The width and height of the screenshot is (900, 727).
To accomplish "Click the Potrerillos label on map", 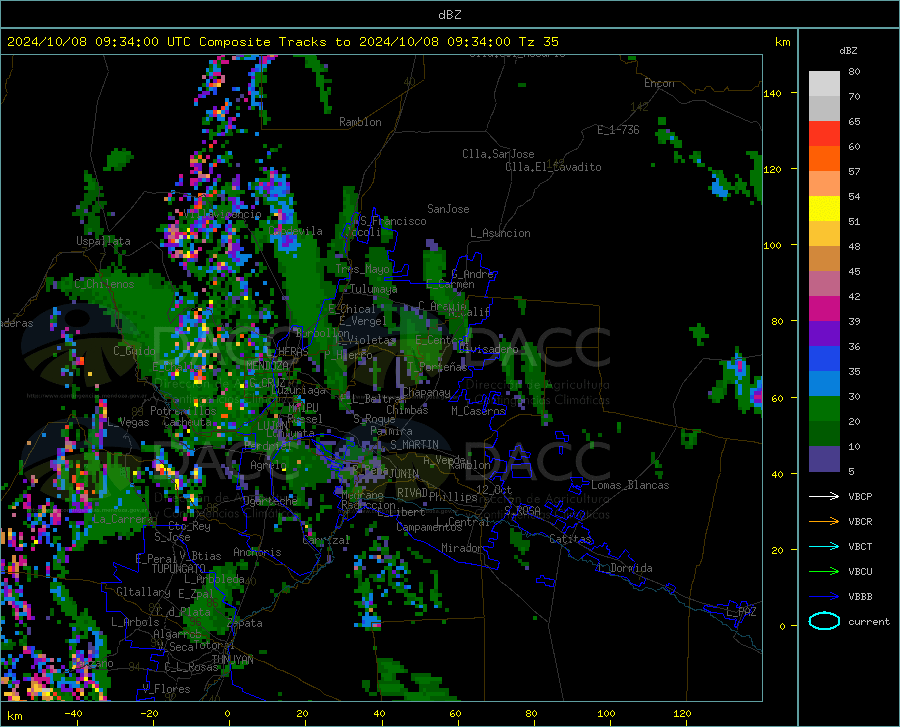I will (183, 411).
